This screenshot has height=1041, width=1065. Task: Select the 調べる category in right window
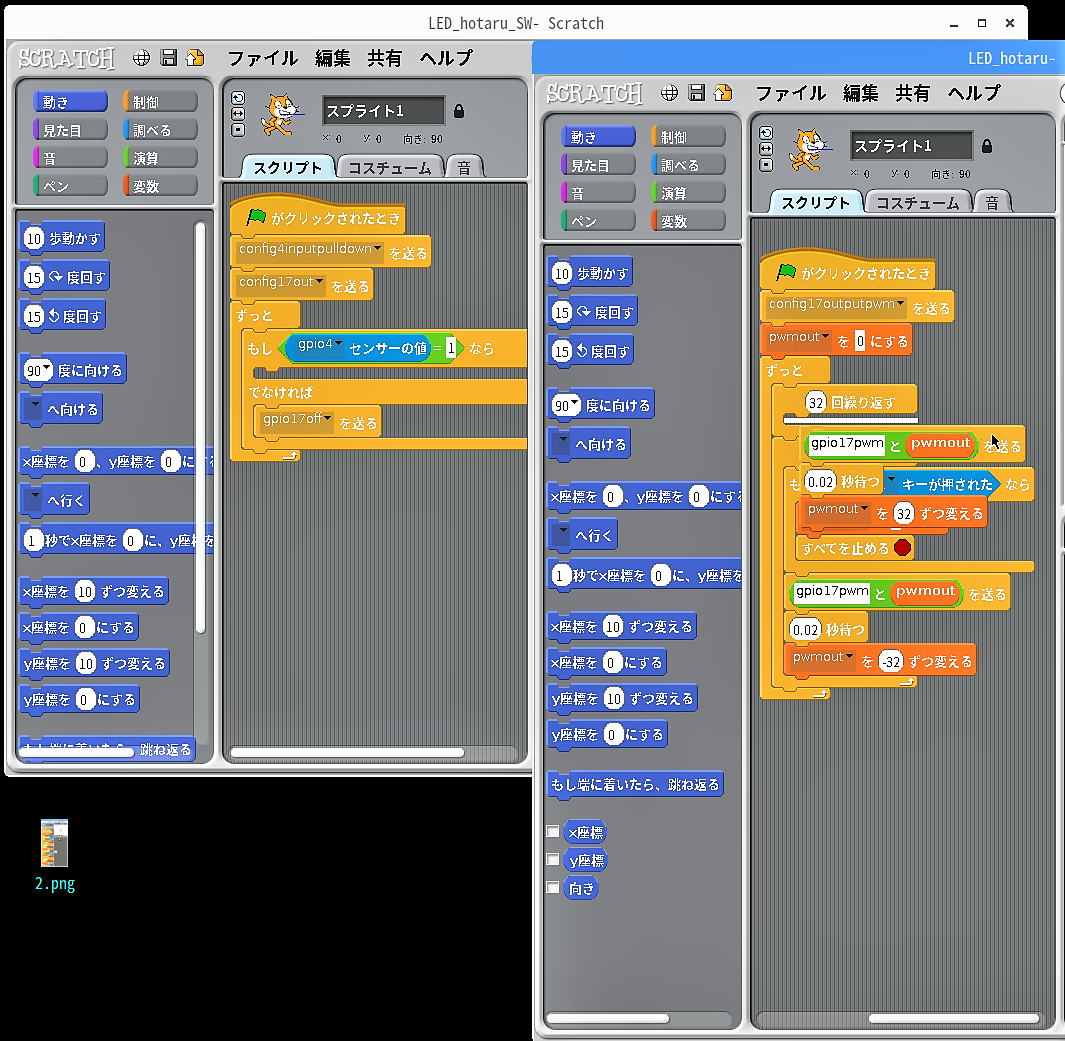tap(688, 165)
